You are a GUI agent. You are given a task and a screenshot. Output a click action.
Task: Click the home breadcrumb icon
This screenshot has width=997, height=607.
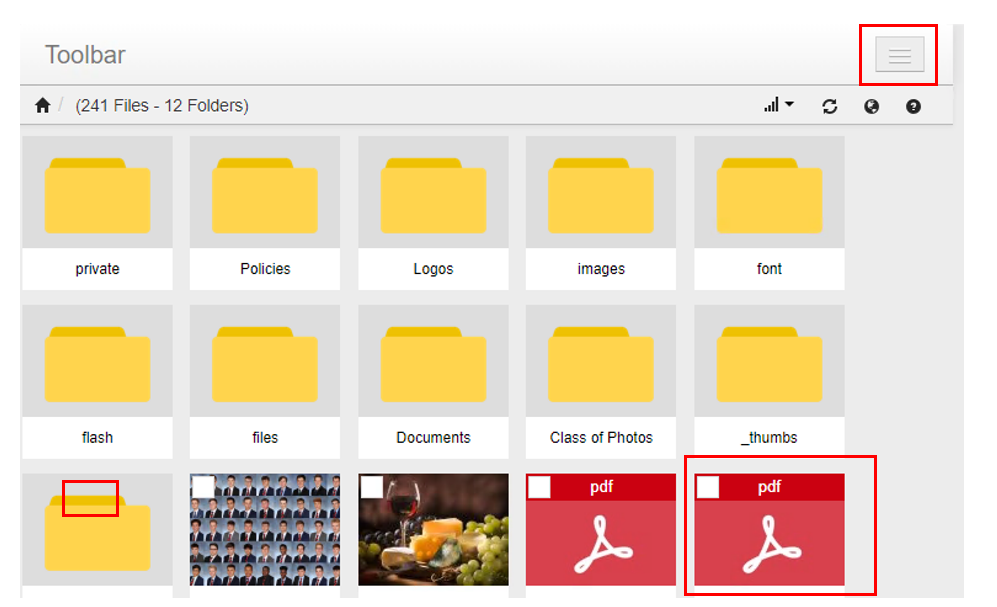coord(42,106)
